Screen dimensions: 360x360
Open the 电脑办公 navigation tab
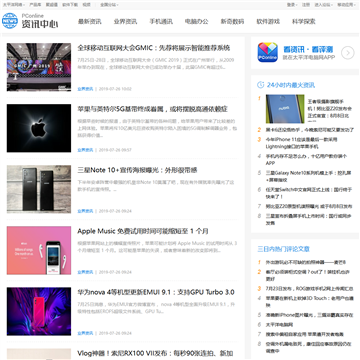(197, 22)
